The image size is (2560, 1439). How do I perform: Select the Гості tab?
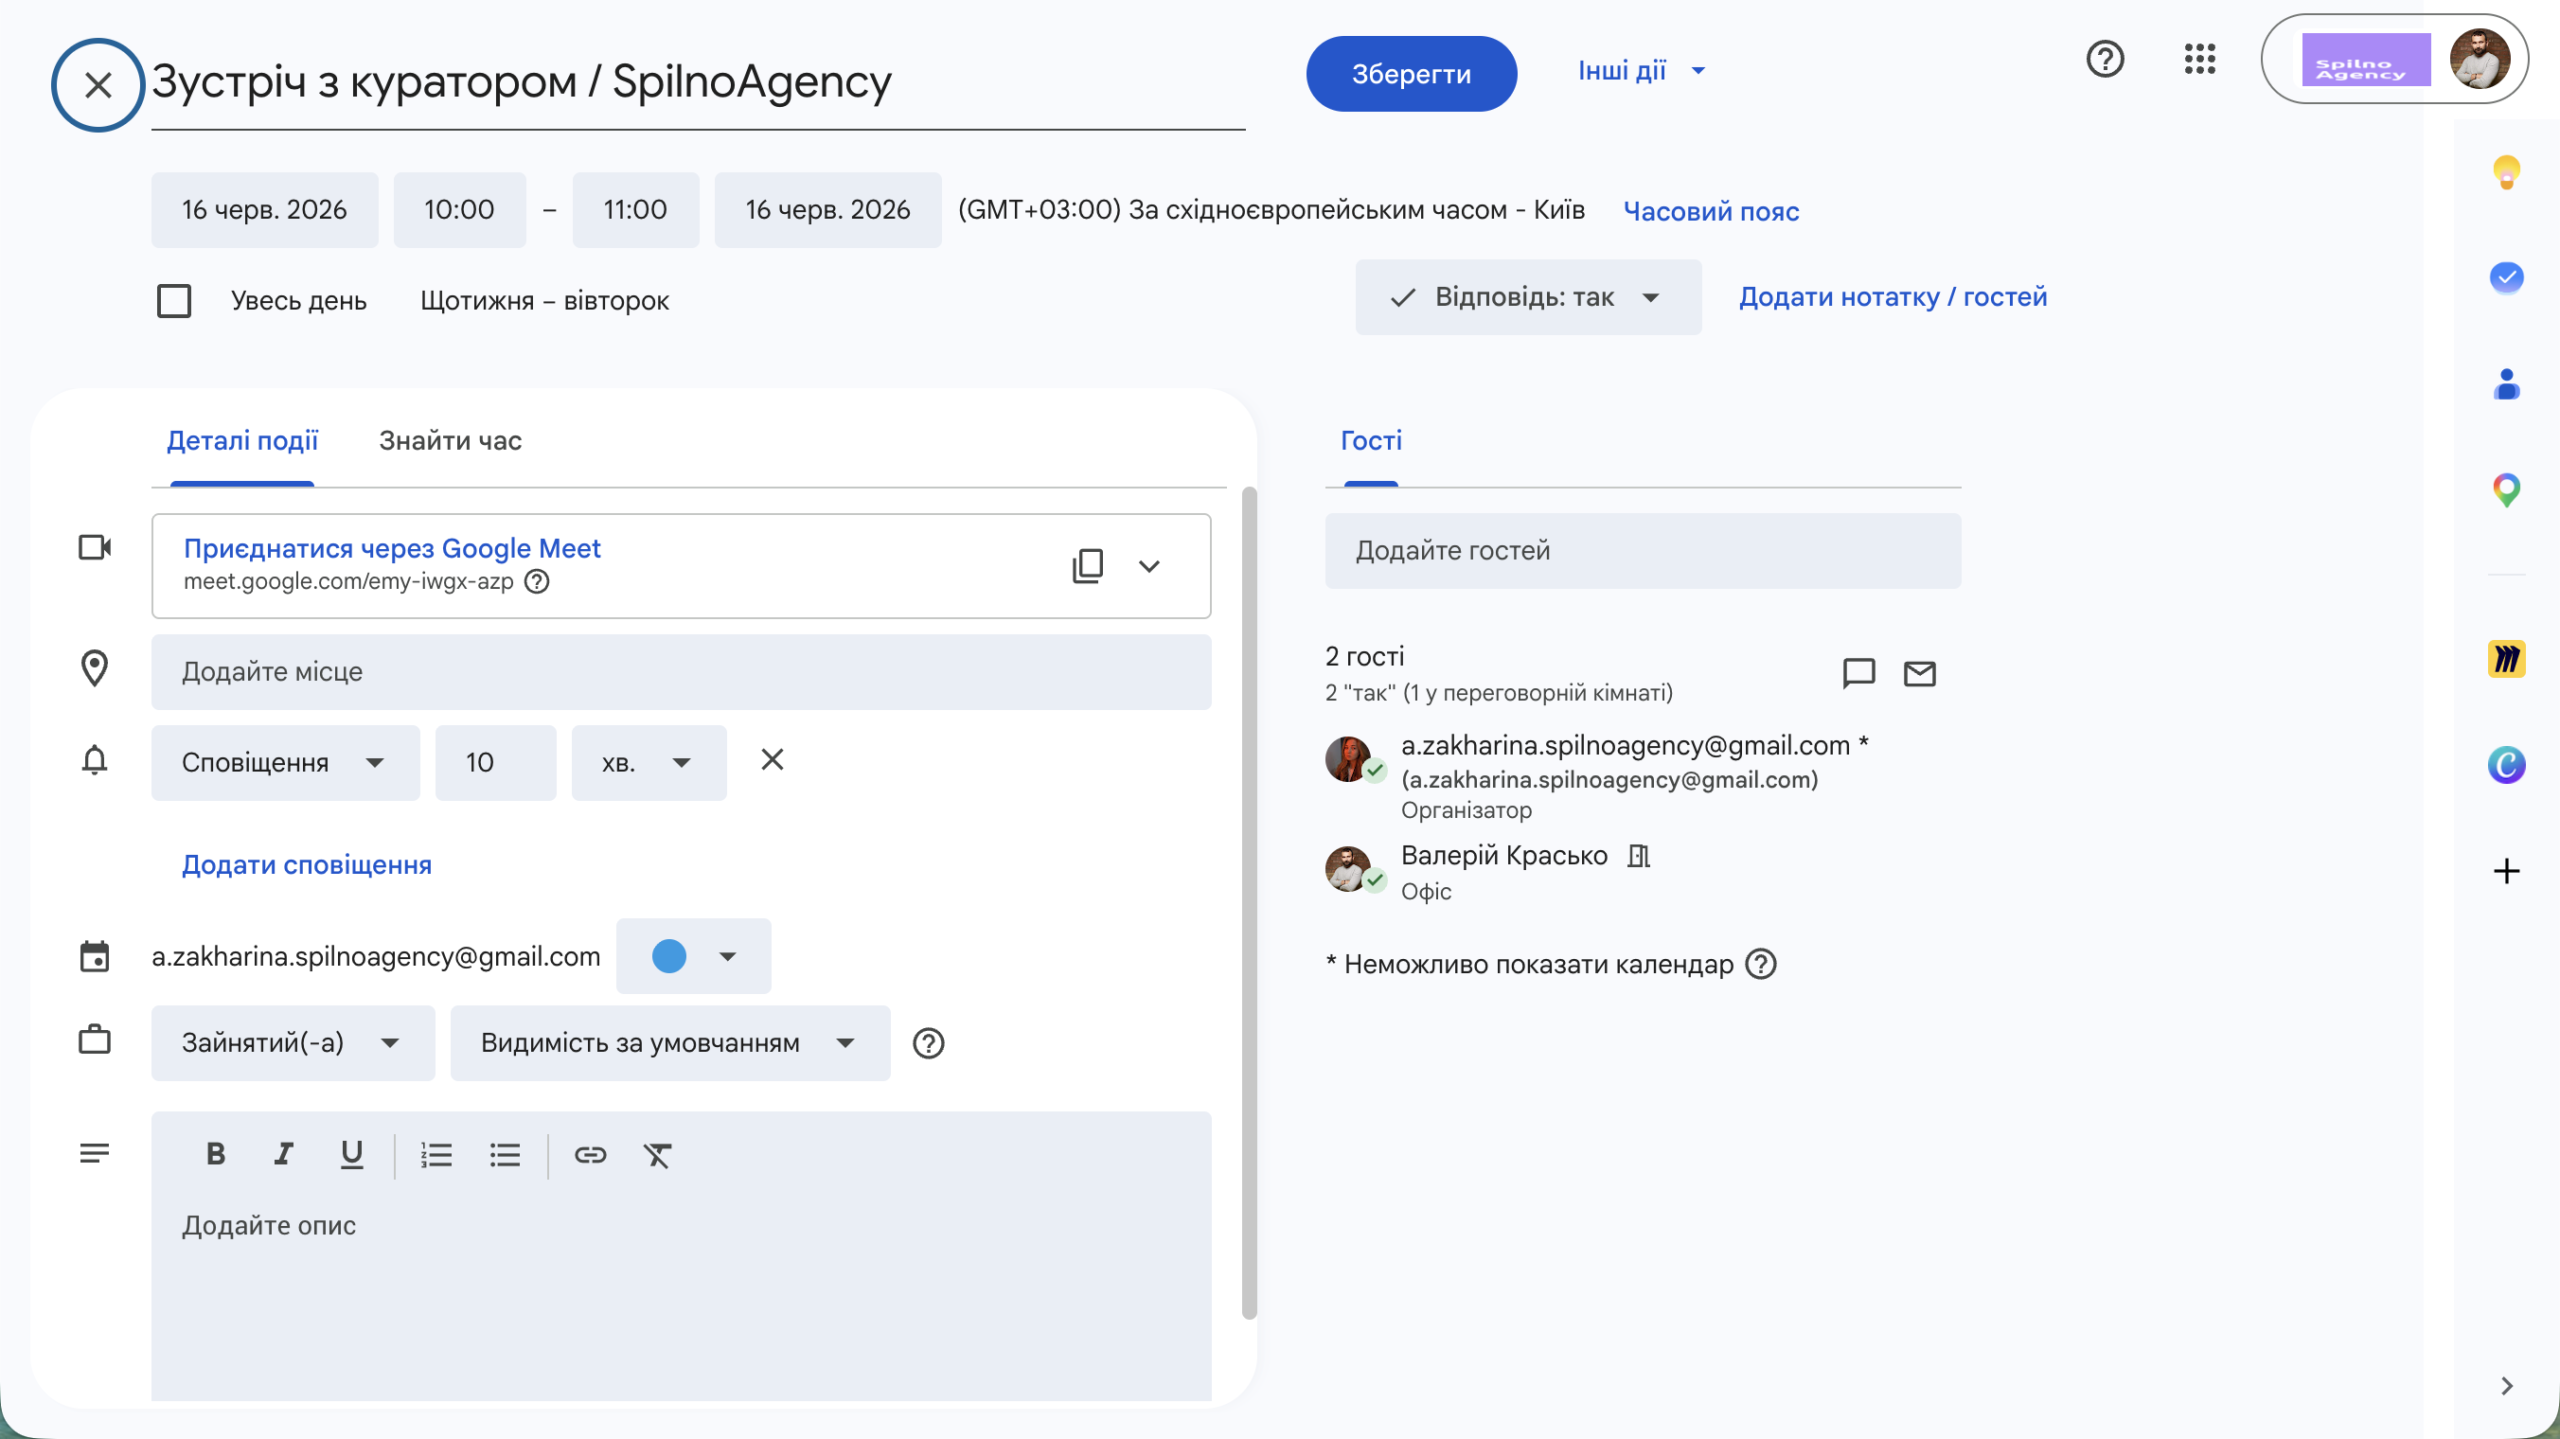(1371, 441)
